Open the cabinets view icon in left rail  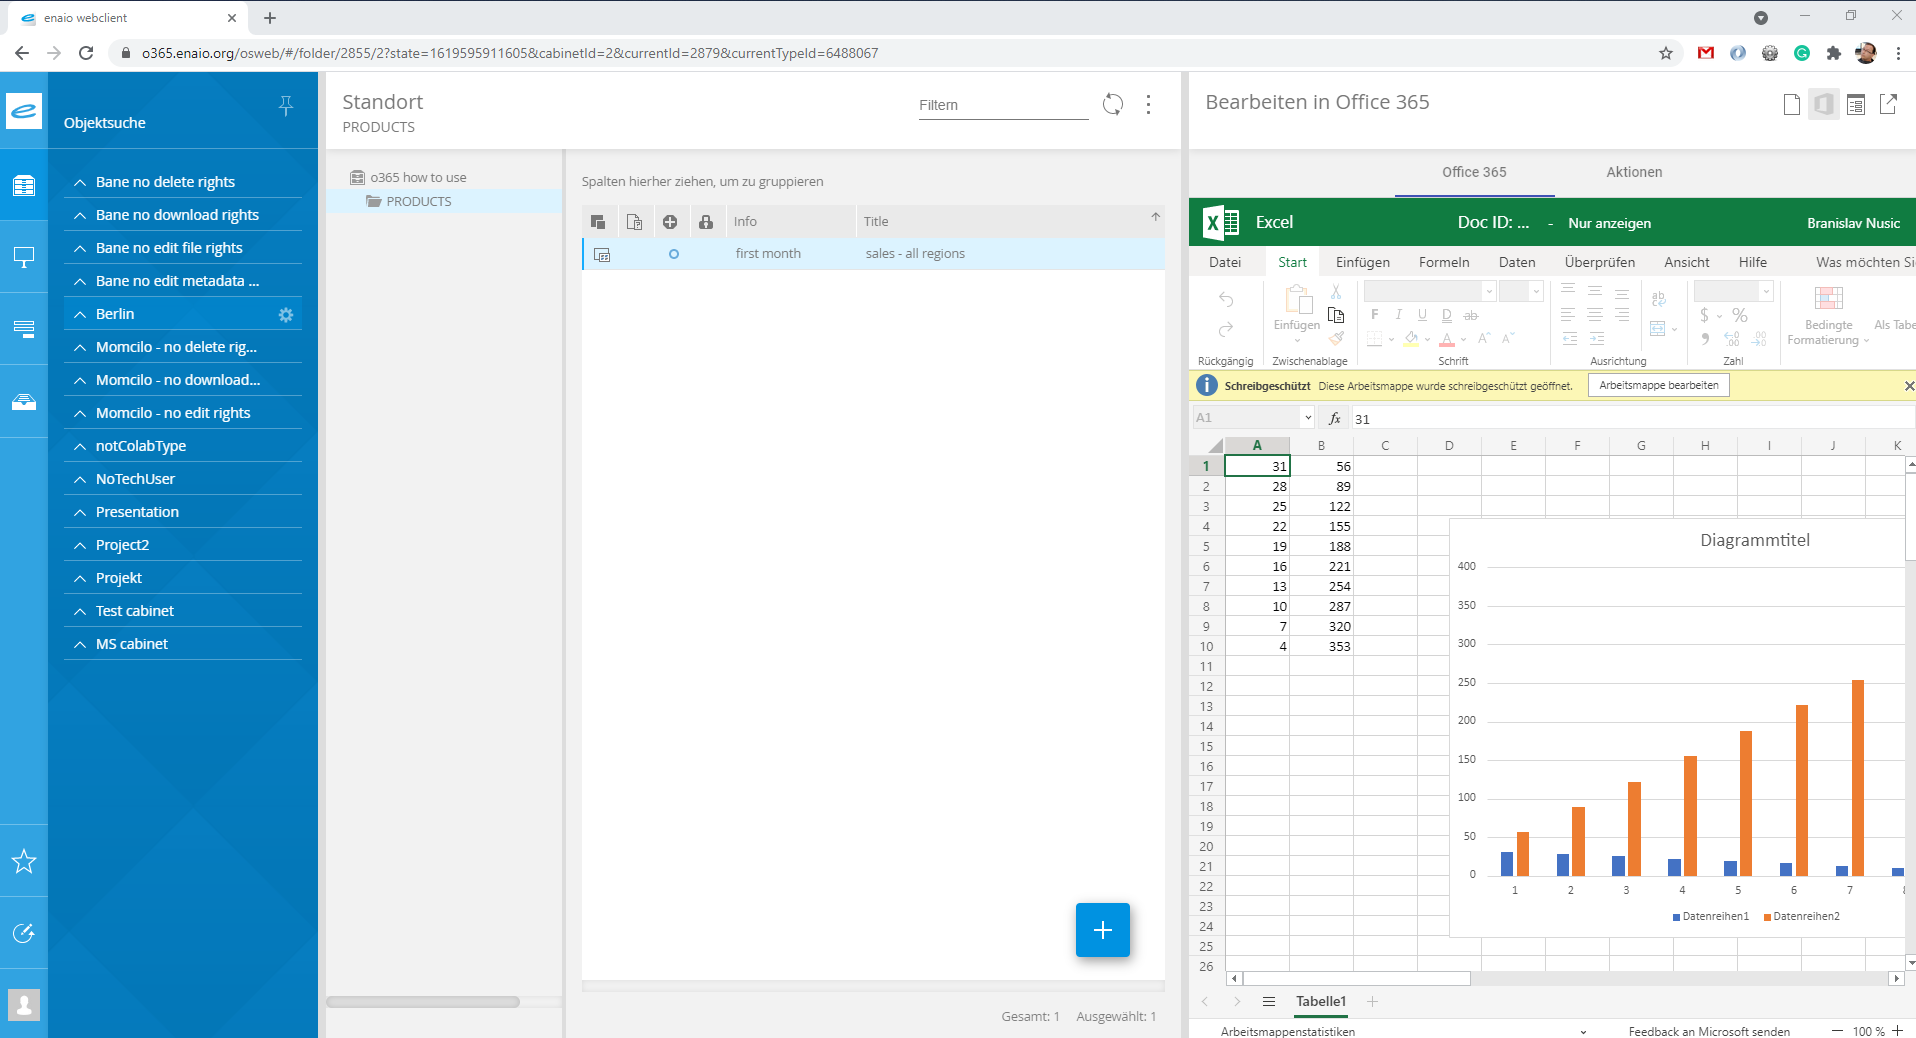point(24,185)
